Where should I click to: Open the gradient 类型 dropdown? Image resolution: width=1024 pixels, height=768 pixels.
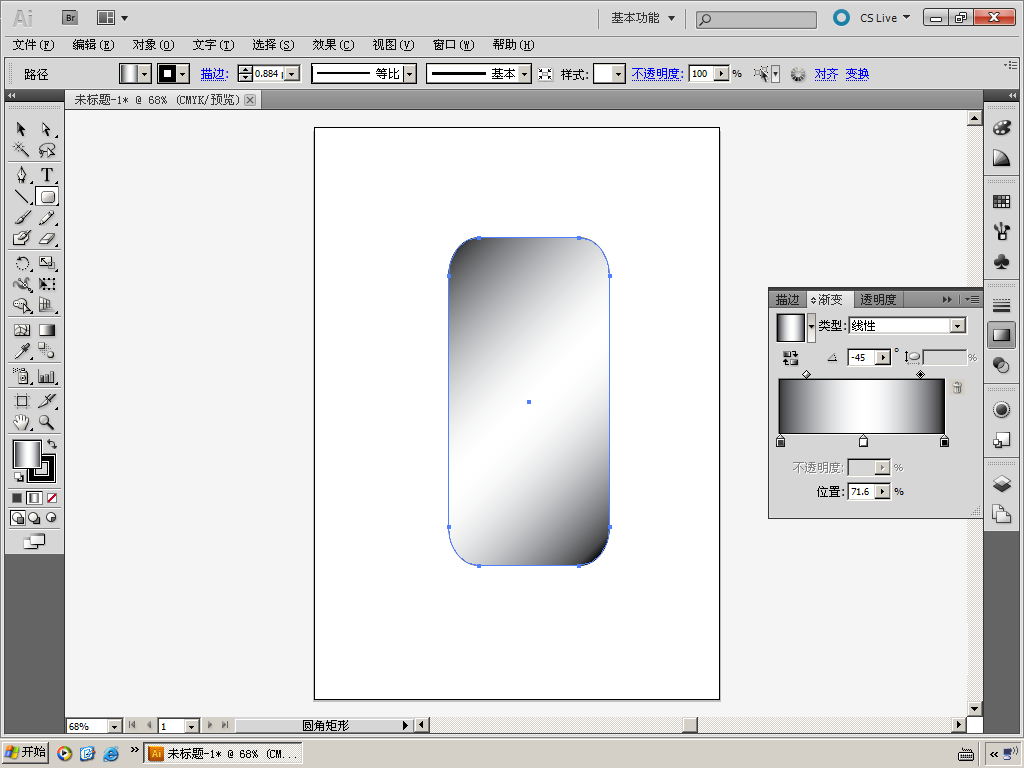click(x=957, y=326)
